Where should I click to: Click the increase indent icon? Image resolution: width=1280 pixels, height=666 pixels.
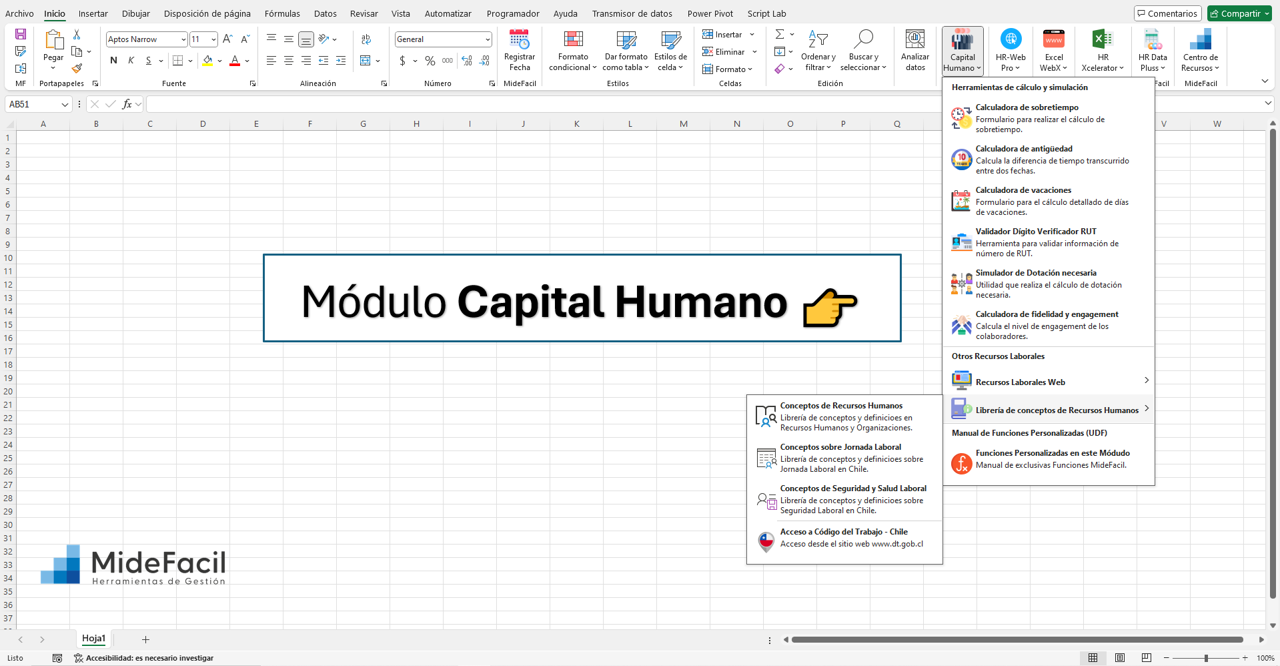(341, 61)
